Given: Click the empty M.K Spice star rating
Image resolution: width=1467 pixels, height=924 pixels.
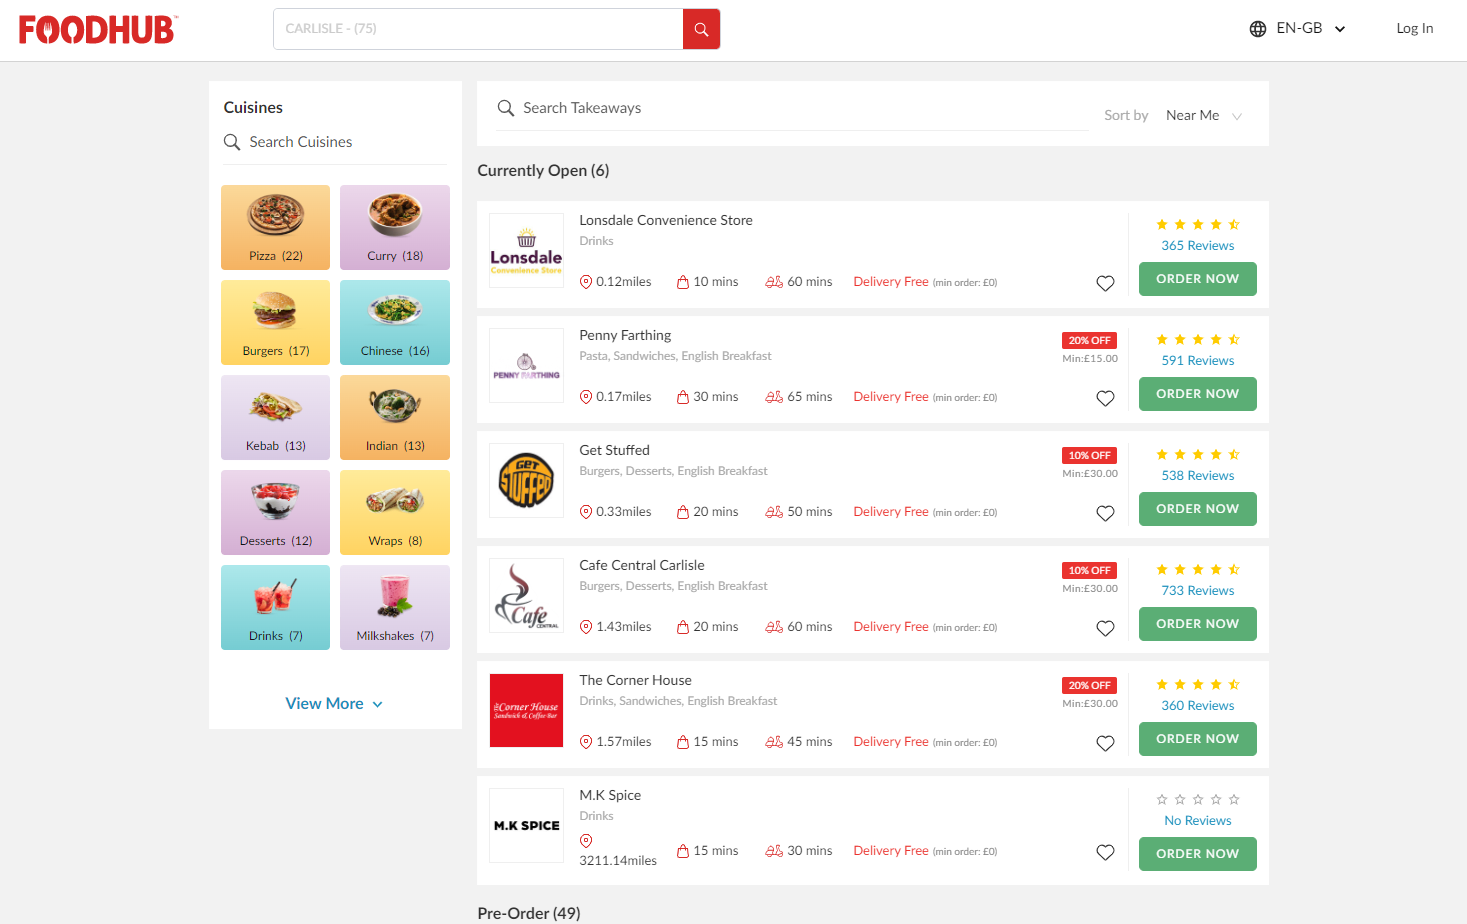Looking at the screenshot, I should tap(1197, 800).
